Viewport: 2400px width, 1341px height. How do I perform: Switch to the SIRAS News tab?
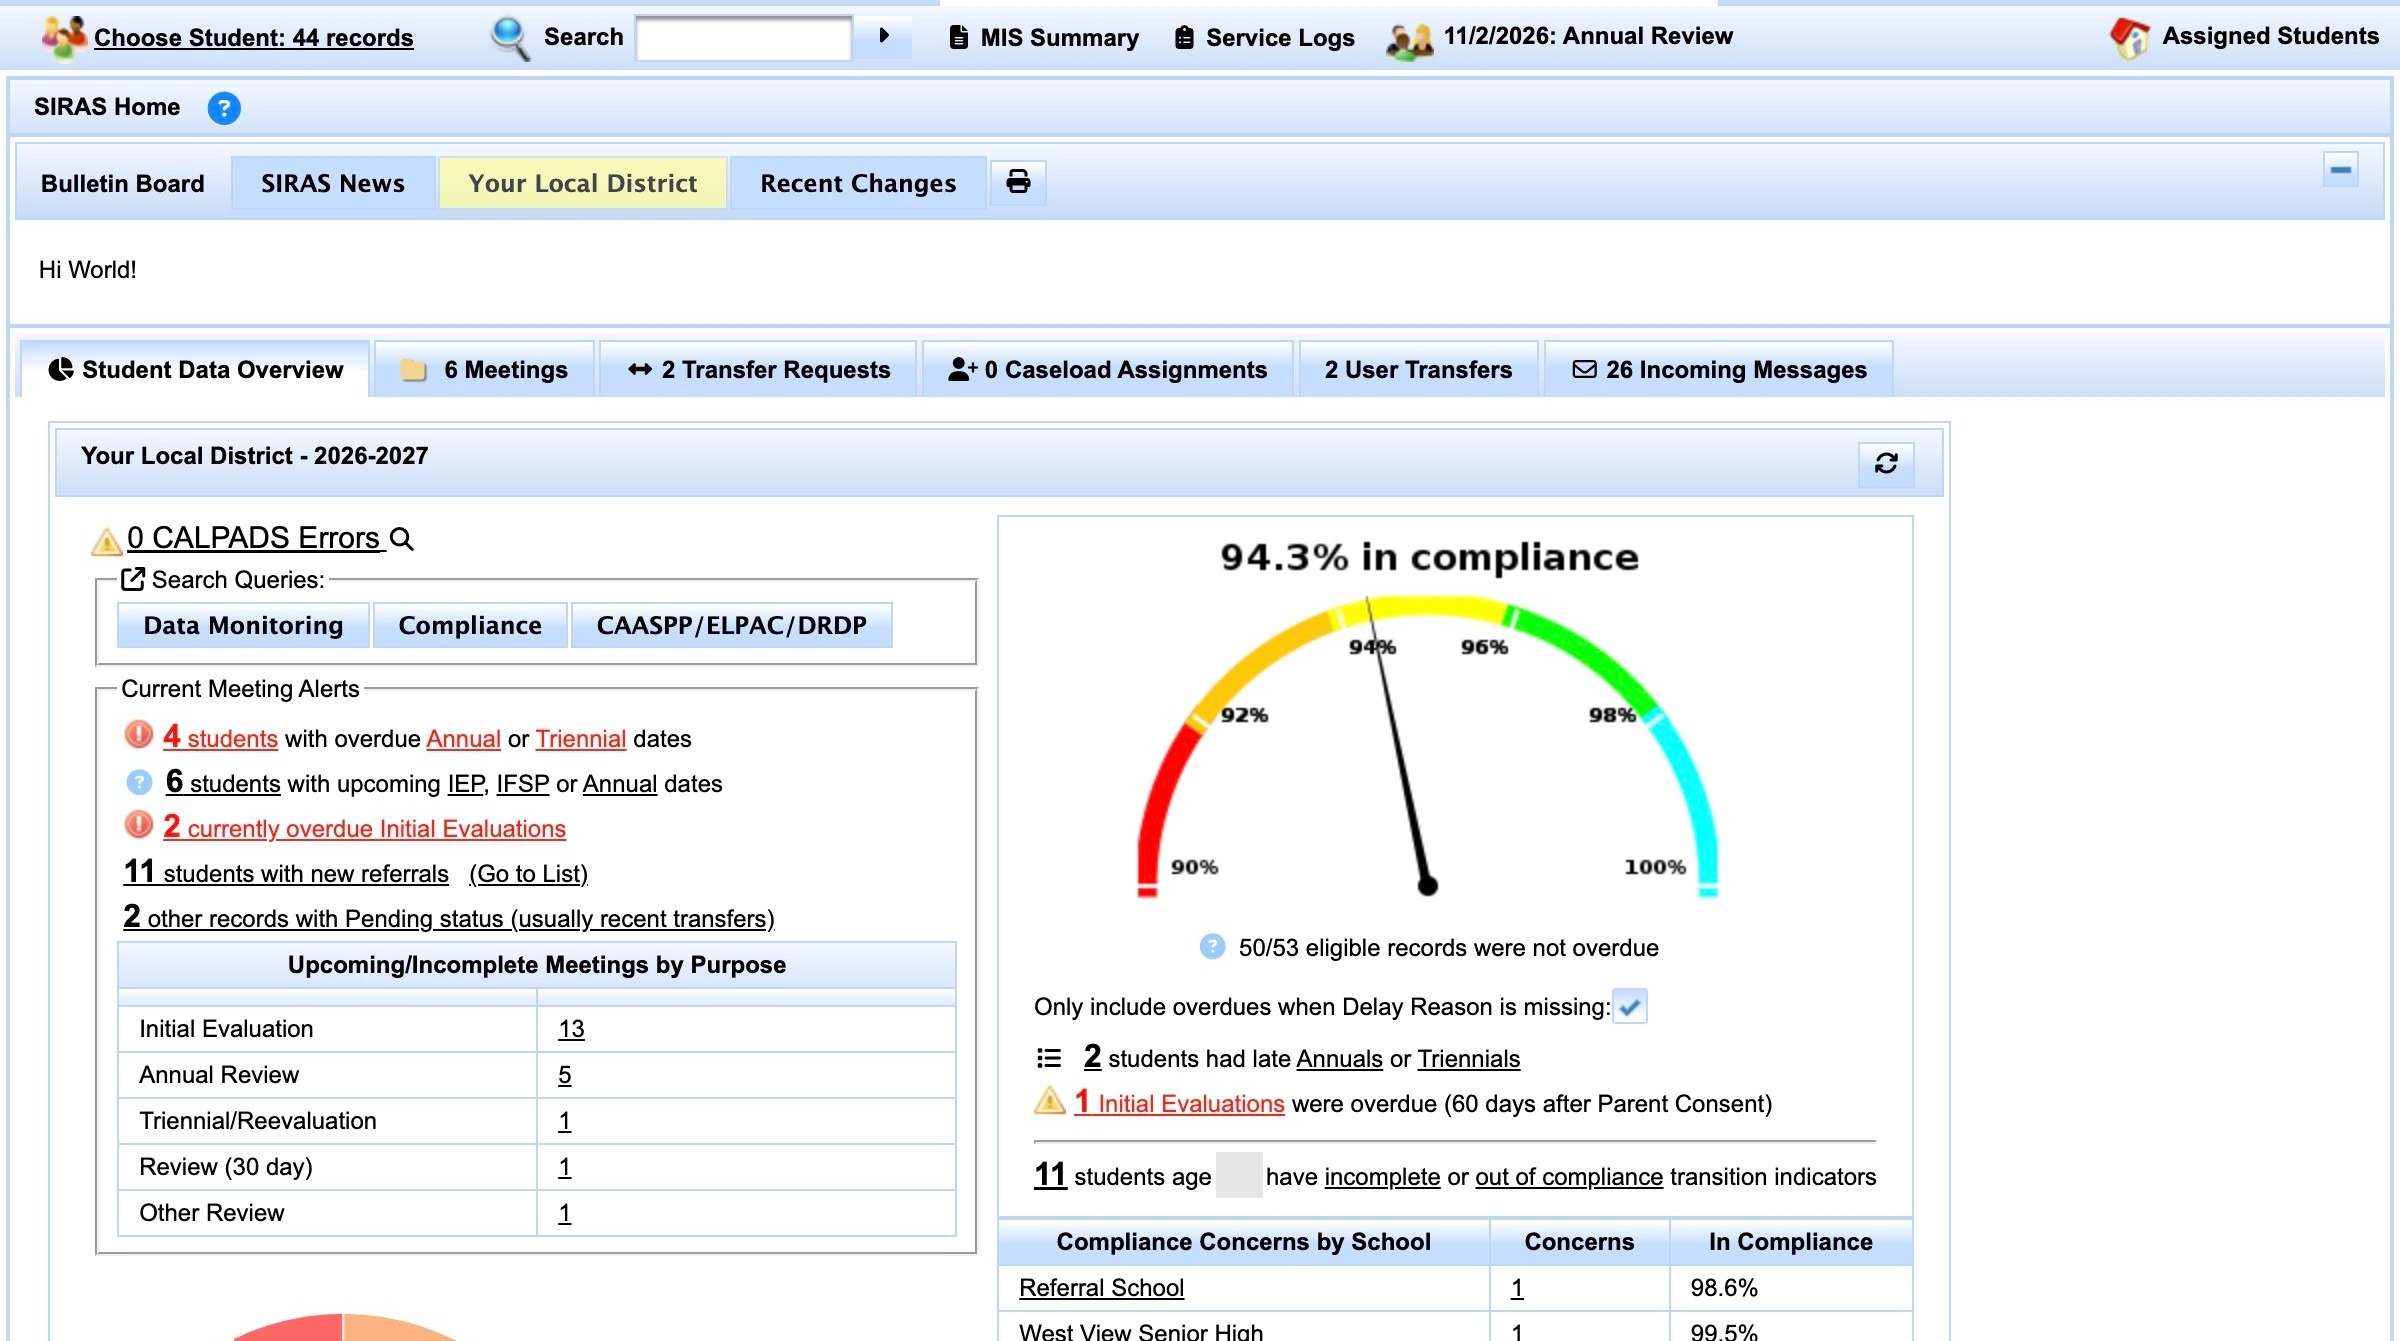click(333, 183)
